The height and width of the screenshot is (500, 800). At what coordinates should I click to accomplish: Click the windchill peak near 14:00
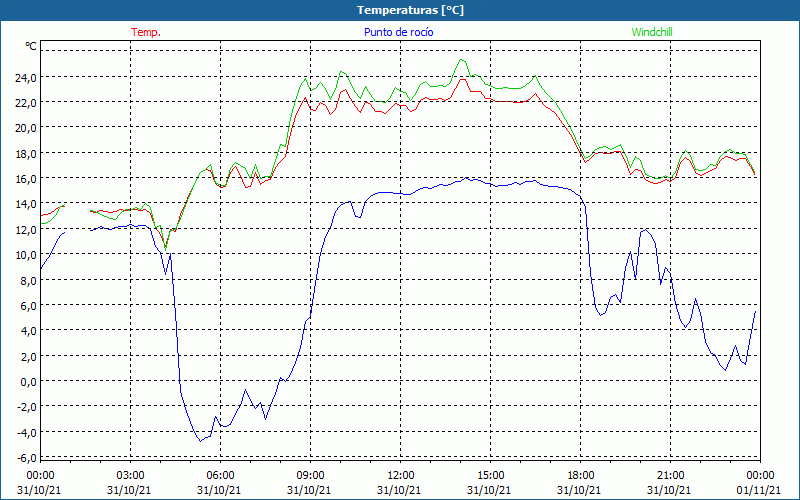tap(461, 59)
